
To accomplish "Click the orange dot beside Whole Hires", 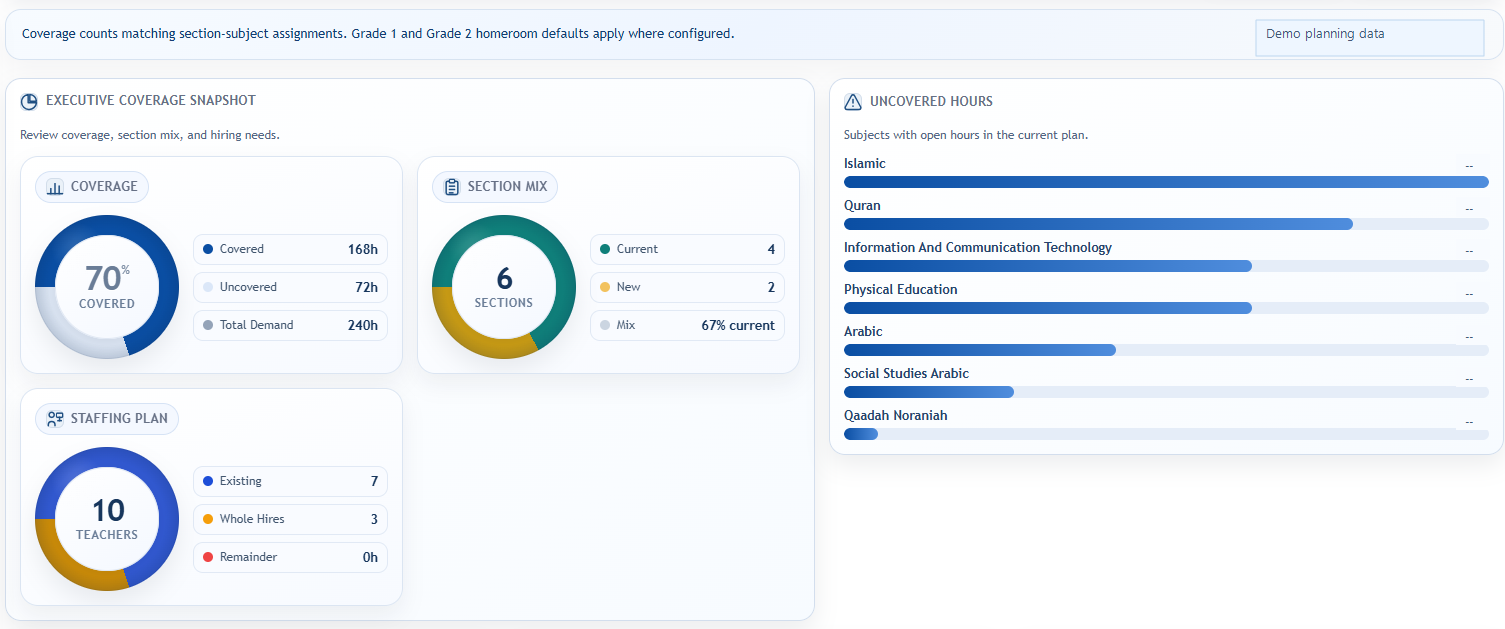I will pos(208,519).
